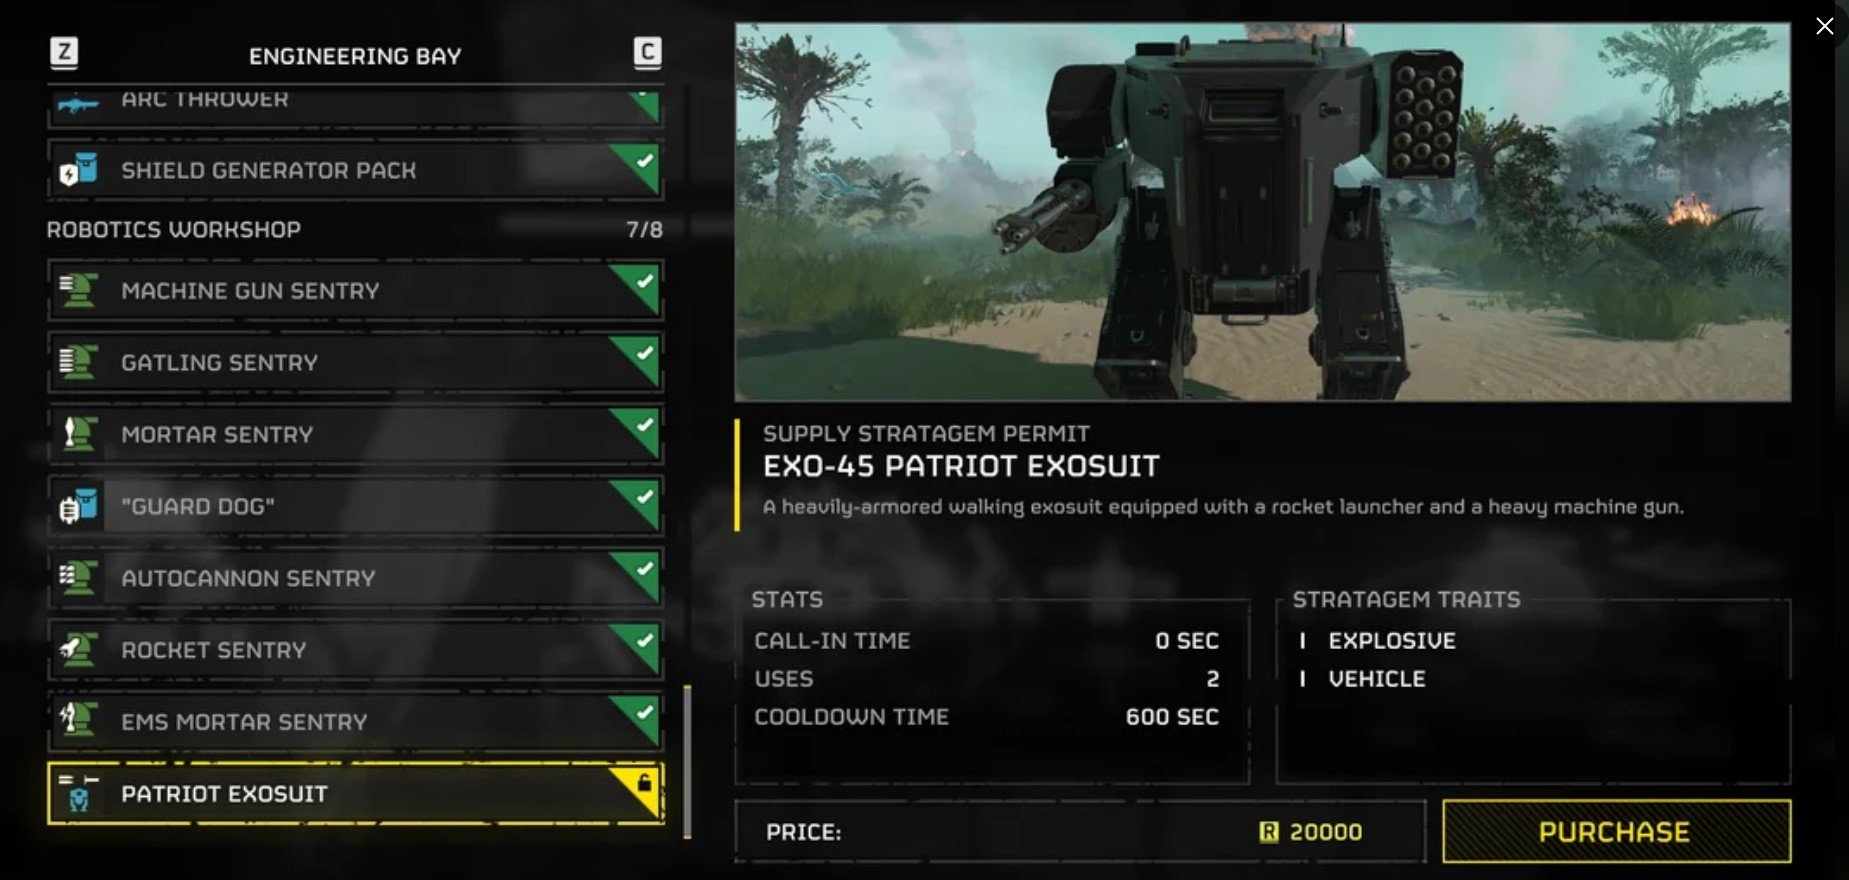Click the Guard Dog backpack icon

click(x=78, y=506)
